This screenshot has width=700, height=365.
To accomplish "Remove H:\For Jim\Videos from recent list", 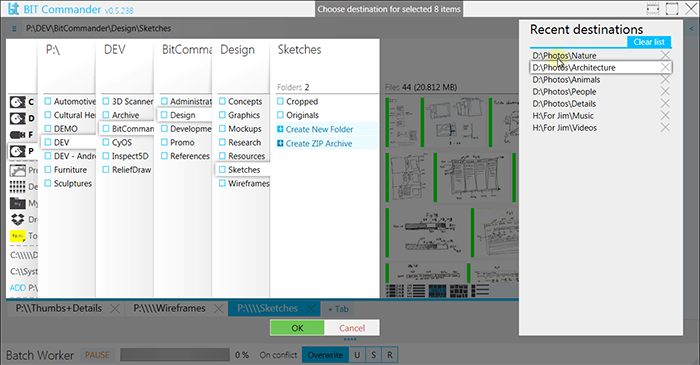I will pyautogui.click(x=665, y=128).
